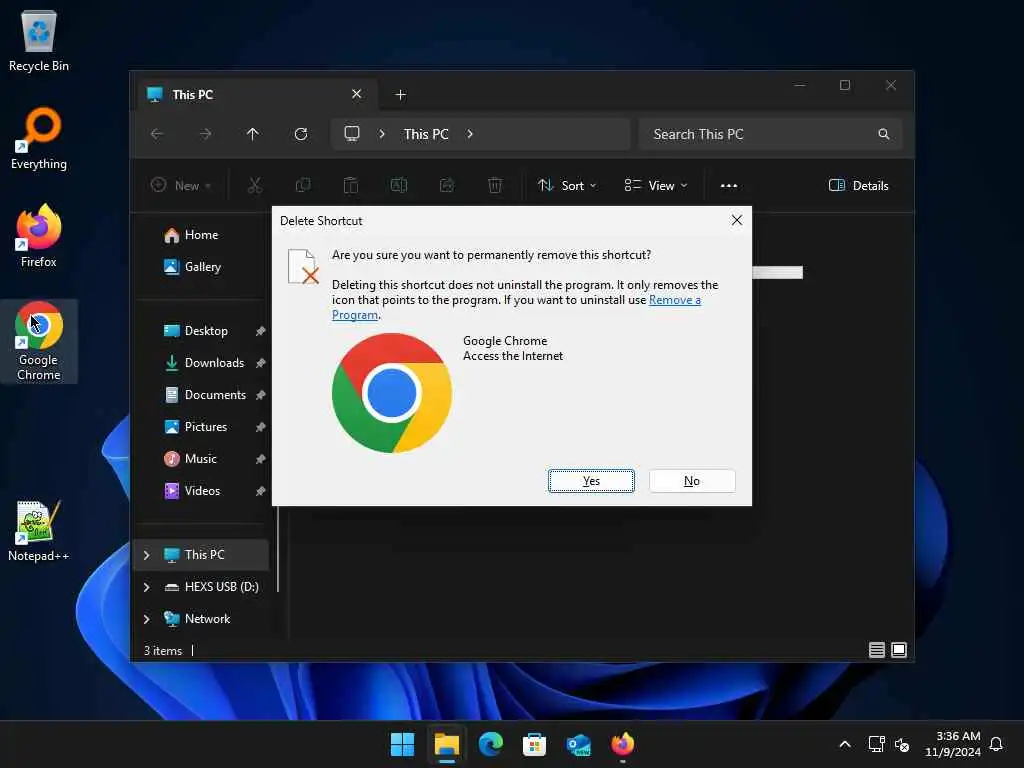The height and width of the screenshot is (768, 1024).
Task: Click the Paste toolbar icon
Action: 351,185
